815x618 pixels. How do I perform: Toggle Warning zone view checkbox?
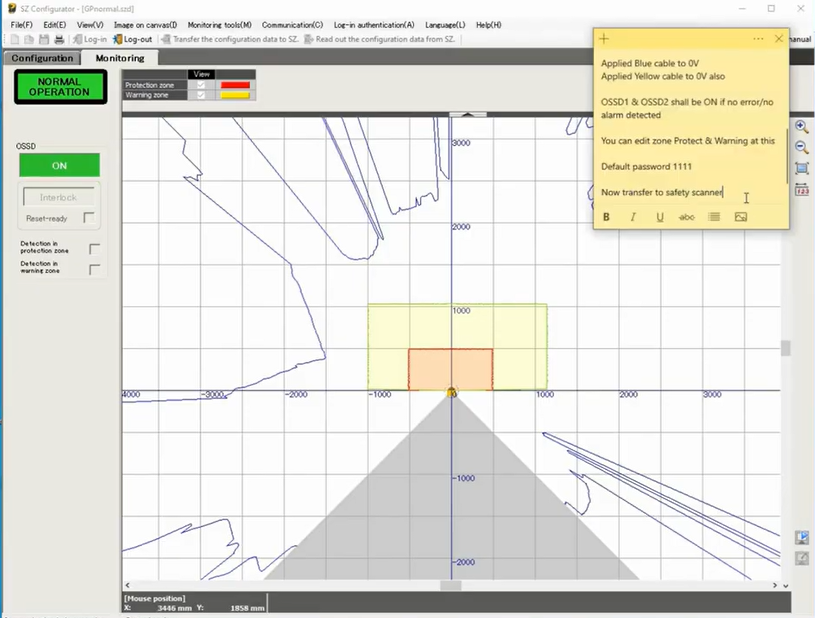point(201,95)
